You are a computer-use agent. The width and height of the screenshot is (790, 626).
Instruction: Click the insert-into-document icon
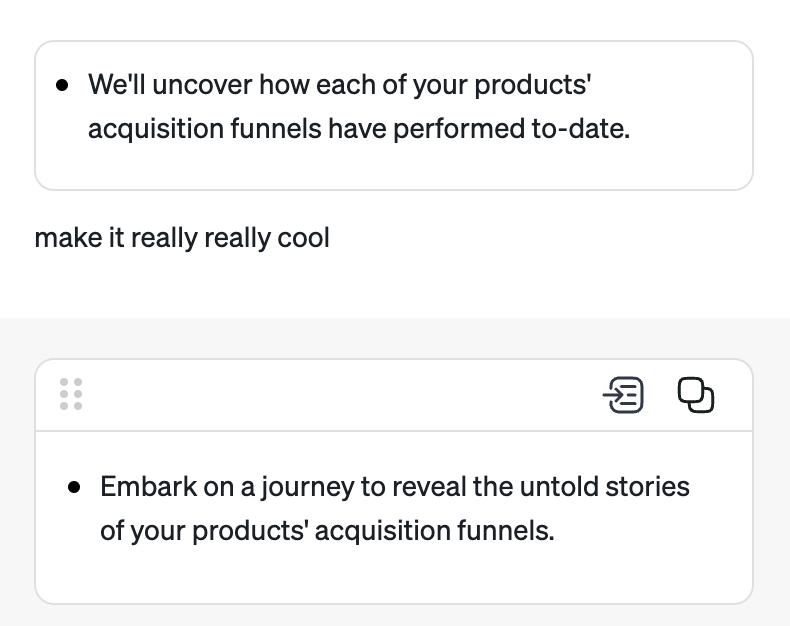[x=624, y=395]
